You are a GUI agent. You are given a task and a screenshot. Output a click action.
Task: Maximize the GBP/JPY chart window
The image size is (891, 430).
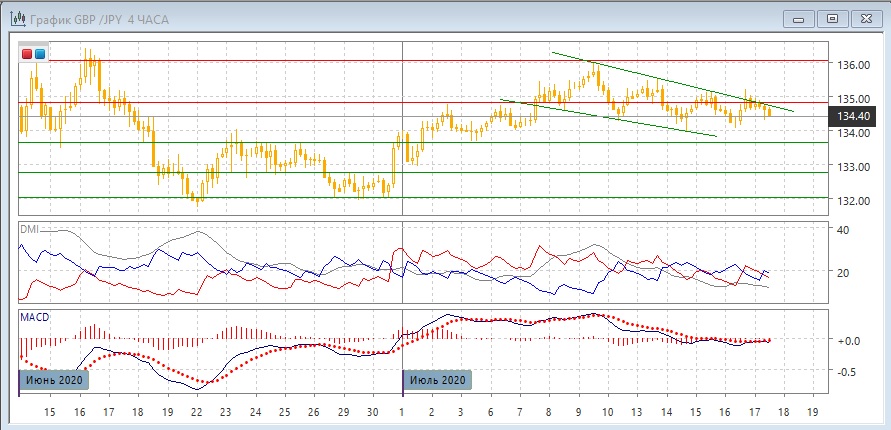coord(832,18)
